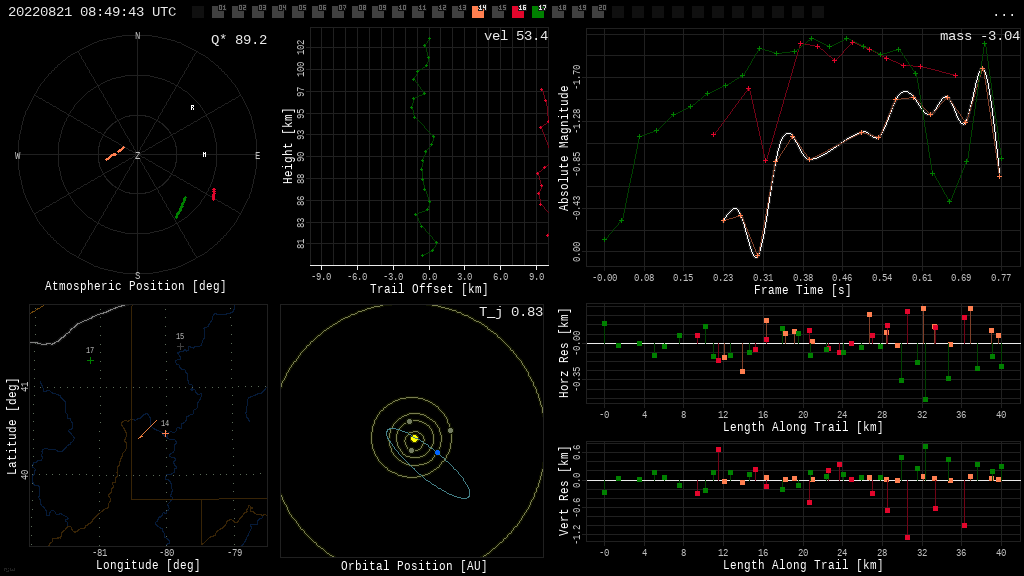Select station indicator square 18
This screenshot has width=1024, height=576.
(558, 11)
